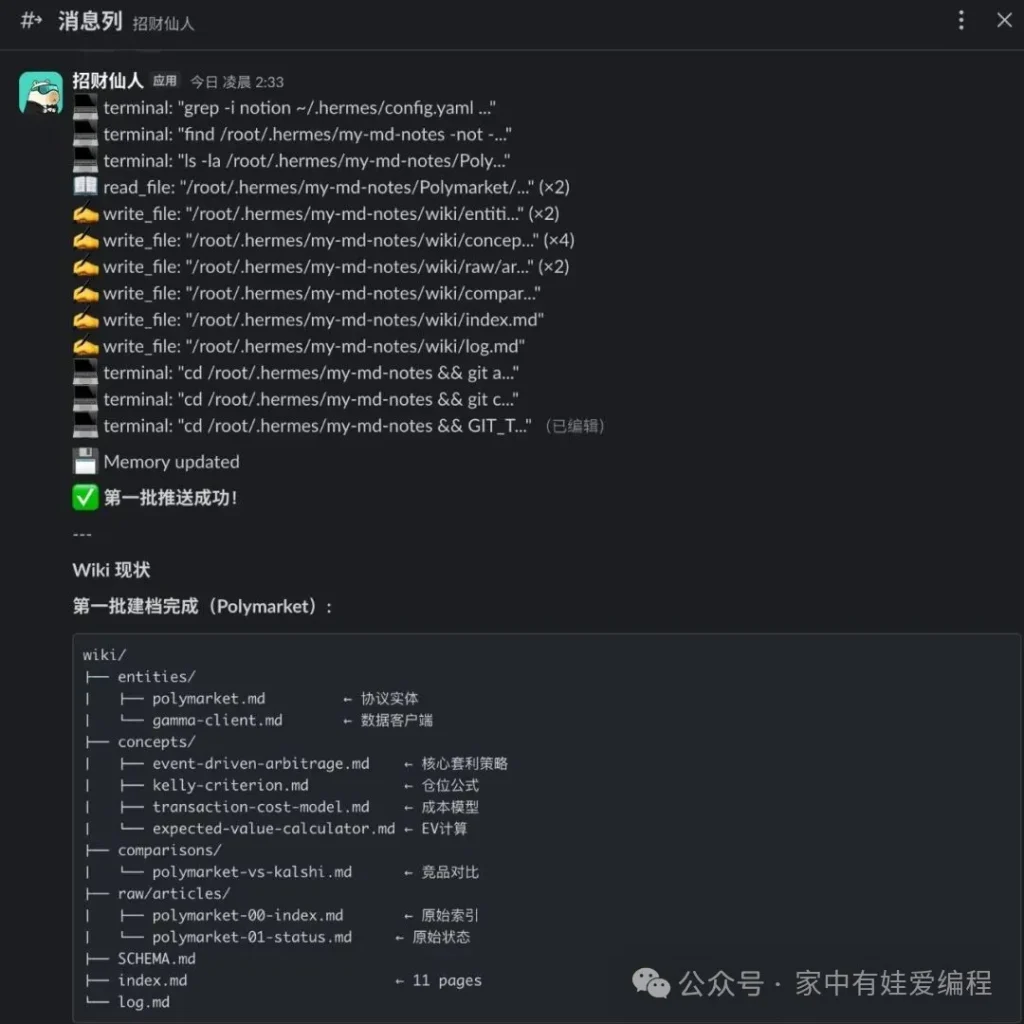Open the 招财仙人 sender name profile

(108, 81)
